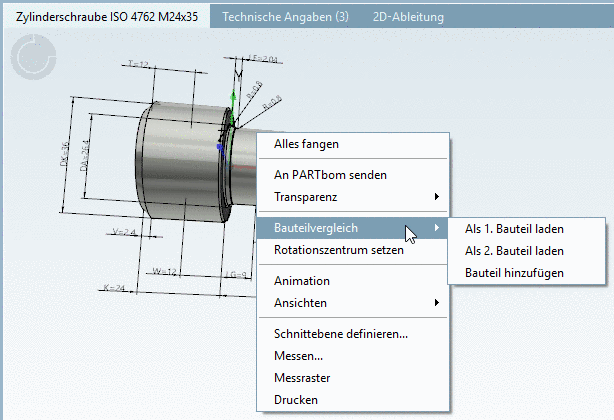Screen dimensions: 614x420
Task: Choose Messen... entry
Action: coord(352,356)
